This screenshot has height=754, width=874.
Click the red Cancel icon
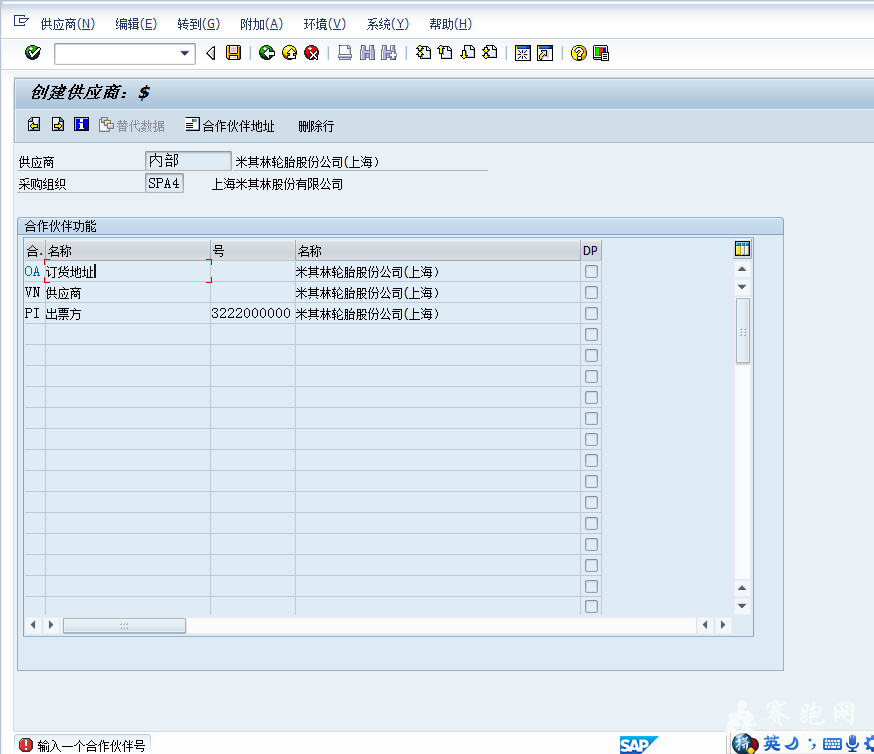point(312,53)
